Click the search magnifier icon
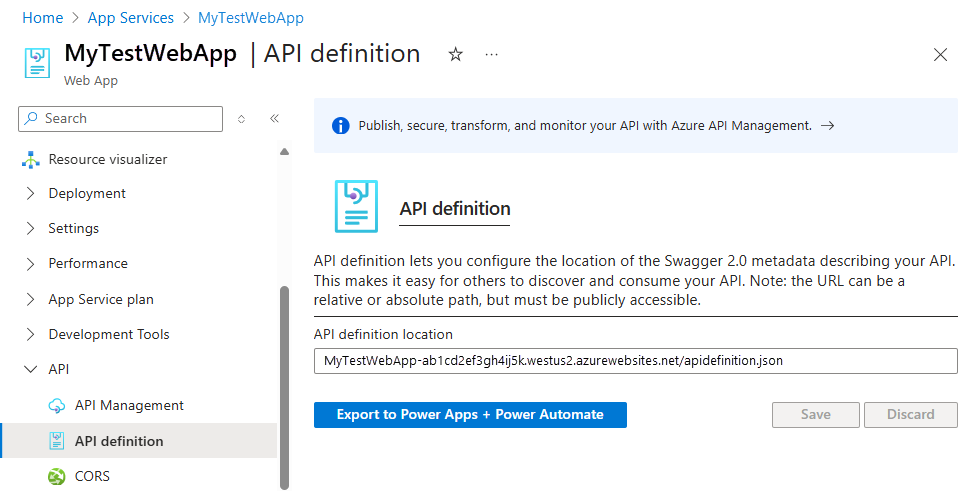 tap(31, 119)
